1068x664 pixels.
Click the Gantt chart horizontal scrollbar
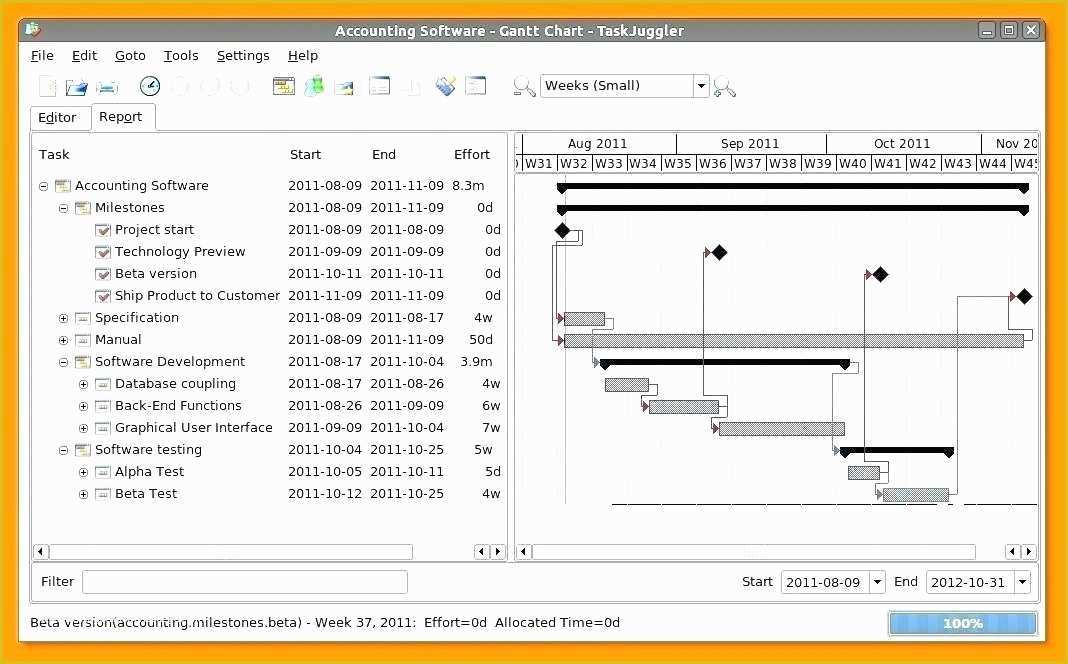(753, 552)
